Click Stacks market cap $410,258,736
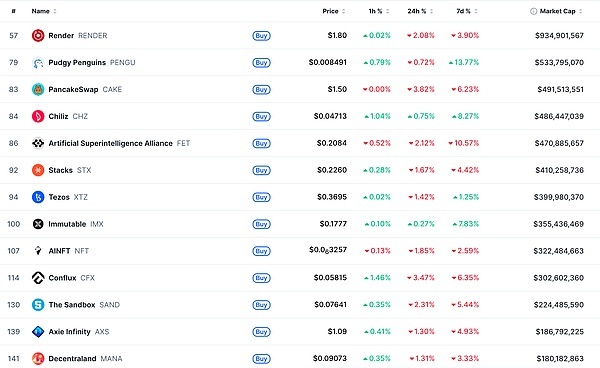 coord(559,170)
